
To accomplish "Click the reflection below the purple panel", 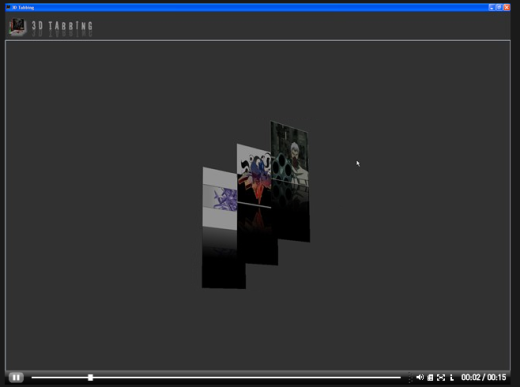I will point(223,258).
